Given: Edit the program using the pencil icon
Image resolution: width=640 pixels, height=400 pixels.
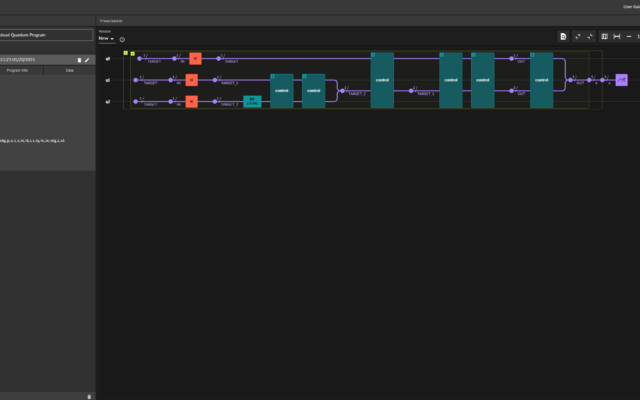Looking at the screenshot, I should (87, 60).
